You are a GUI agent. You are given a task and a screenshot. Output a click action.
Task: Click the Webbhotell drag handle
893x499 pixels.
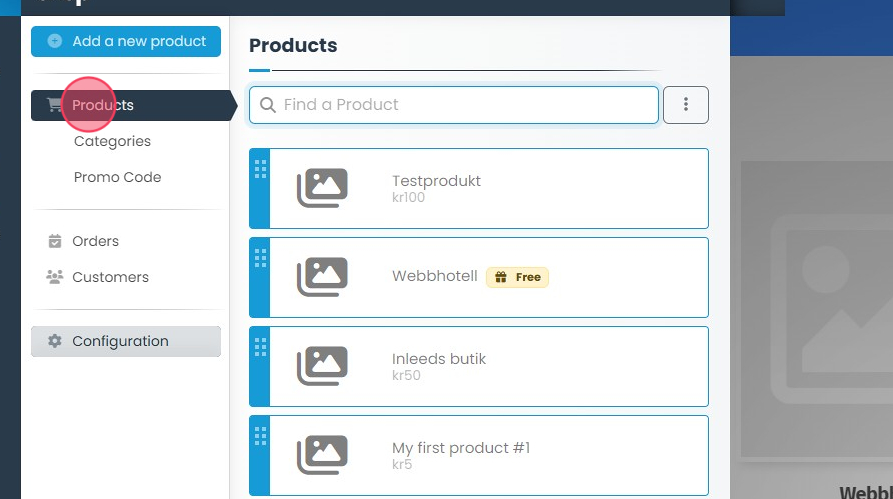tap(260, 258)
